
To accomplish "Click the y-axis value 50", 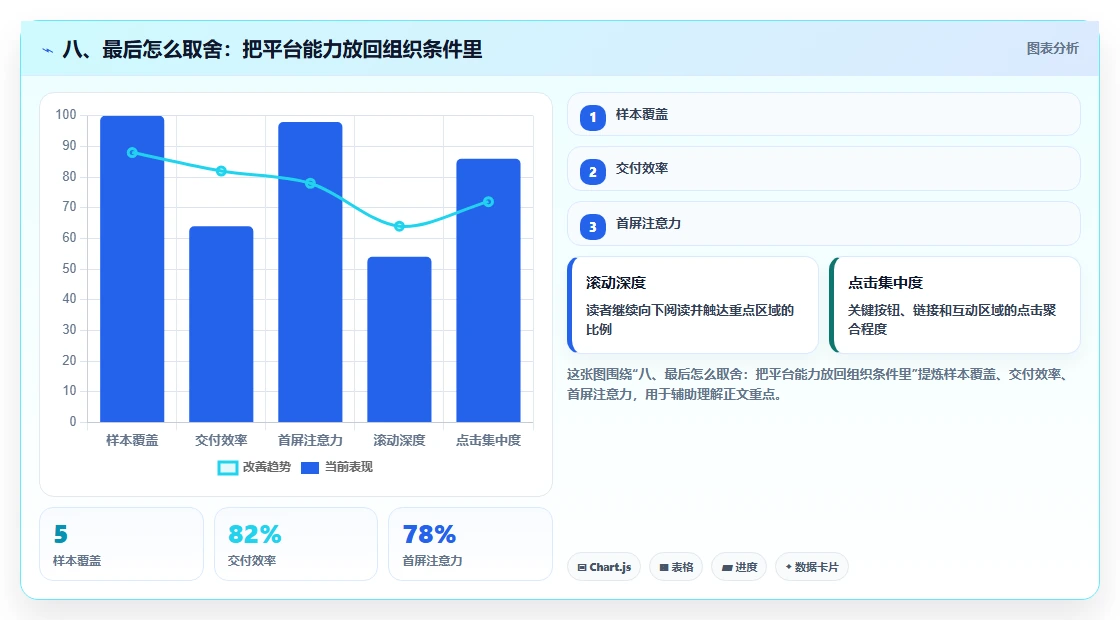I will click(69, 269).
